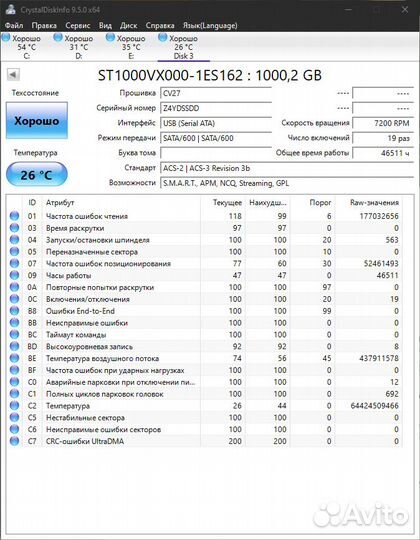Click the status orb for attribute B8
Screen dimensions: 420x540
(14, 311)
